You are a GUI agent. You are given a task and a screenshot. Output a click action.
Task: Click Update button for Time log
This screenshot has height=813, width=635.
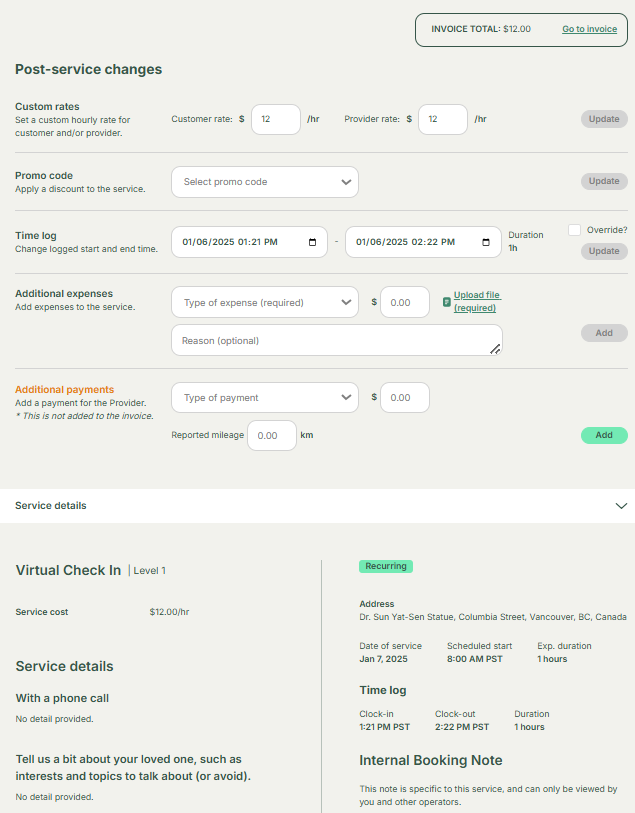(x=604, y=251)
